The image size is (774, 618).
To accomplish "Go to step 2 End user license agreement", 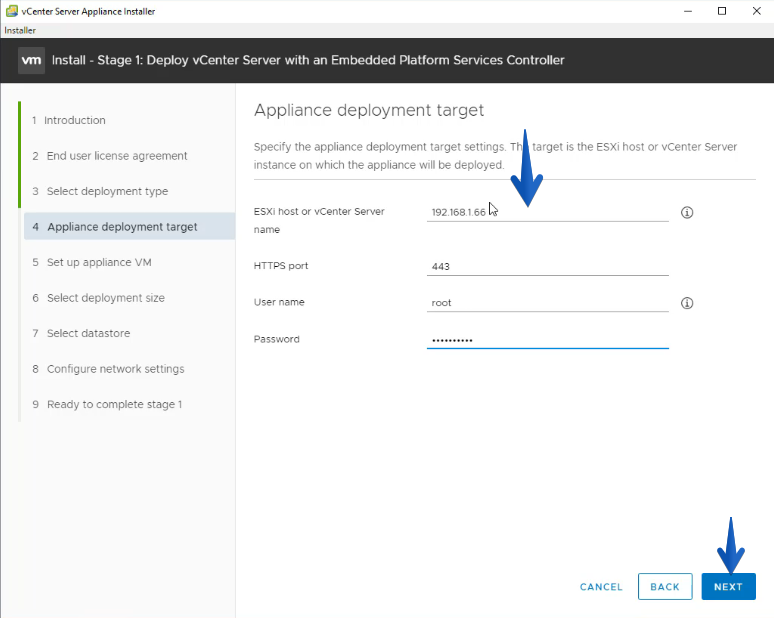I will coord(110,156).
